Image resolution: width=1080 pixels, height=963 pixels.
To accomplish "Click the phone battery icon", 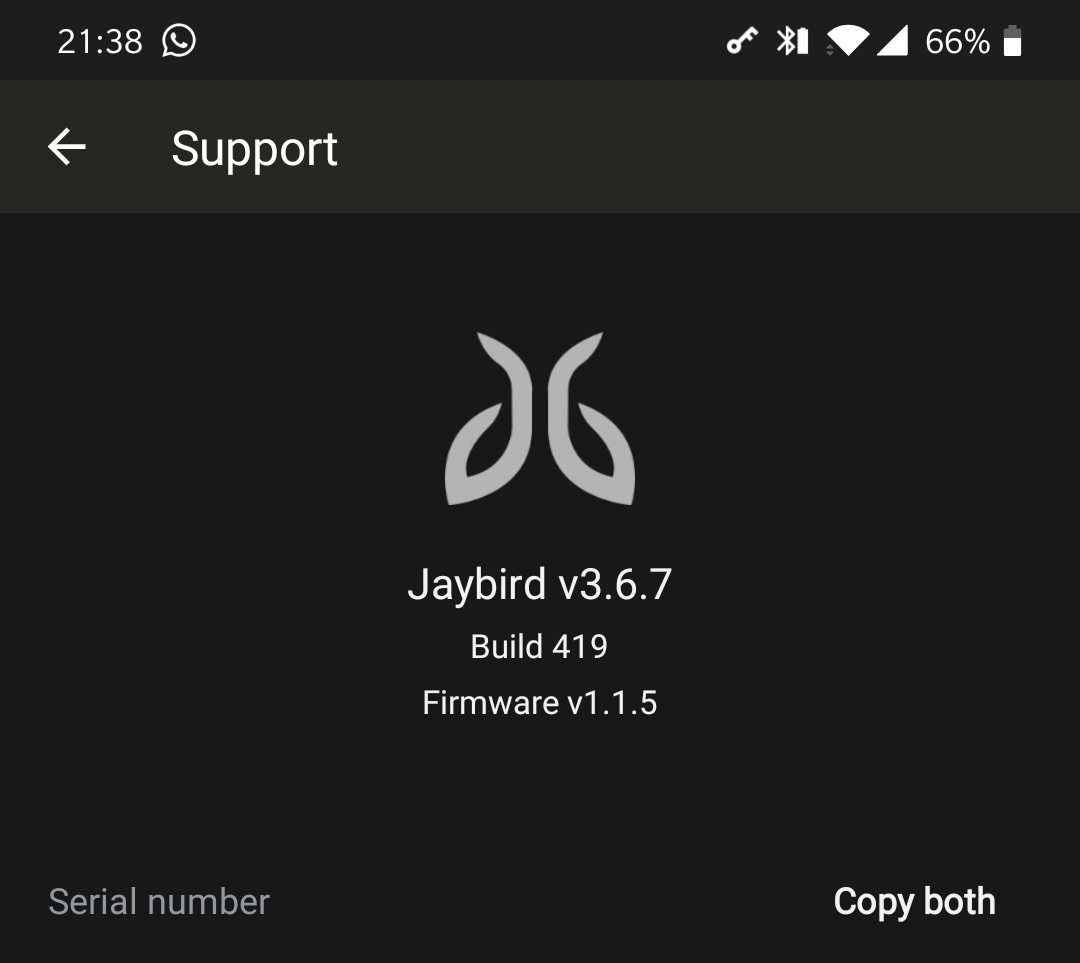I will click(x=1012, y=41).
